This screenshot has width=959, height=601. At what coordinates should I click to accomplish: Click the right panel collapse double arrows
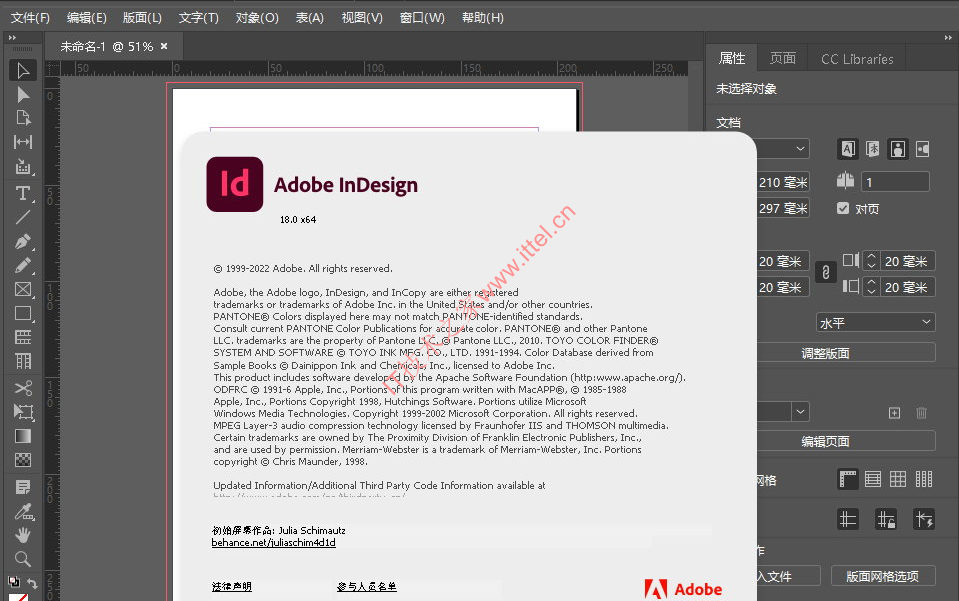click(948, 38)
